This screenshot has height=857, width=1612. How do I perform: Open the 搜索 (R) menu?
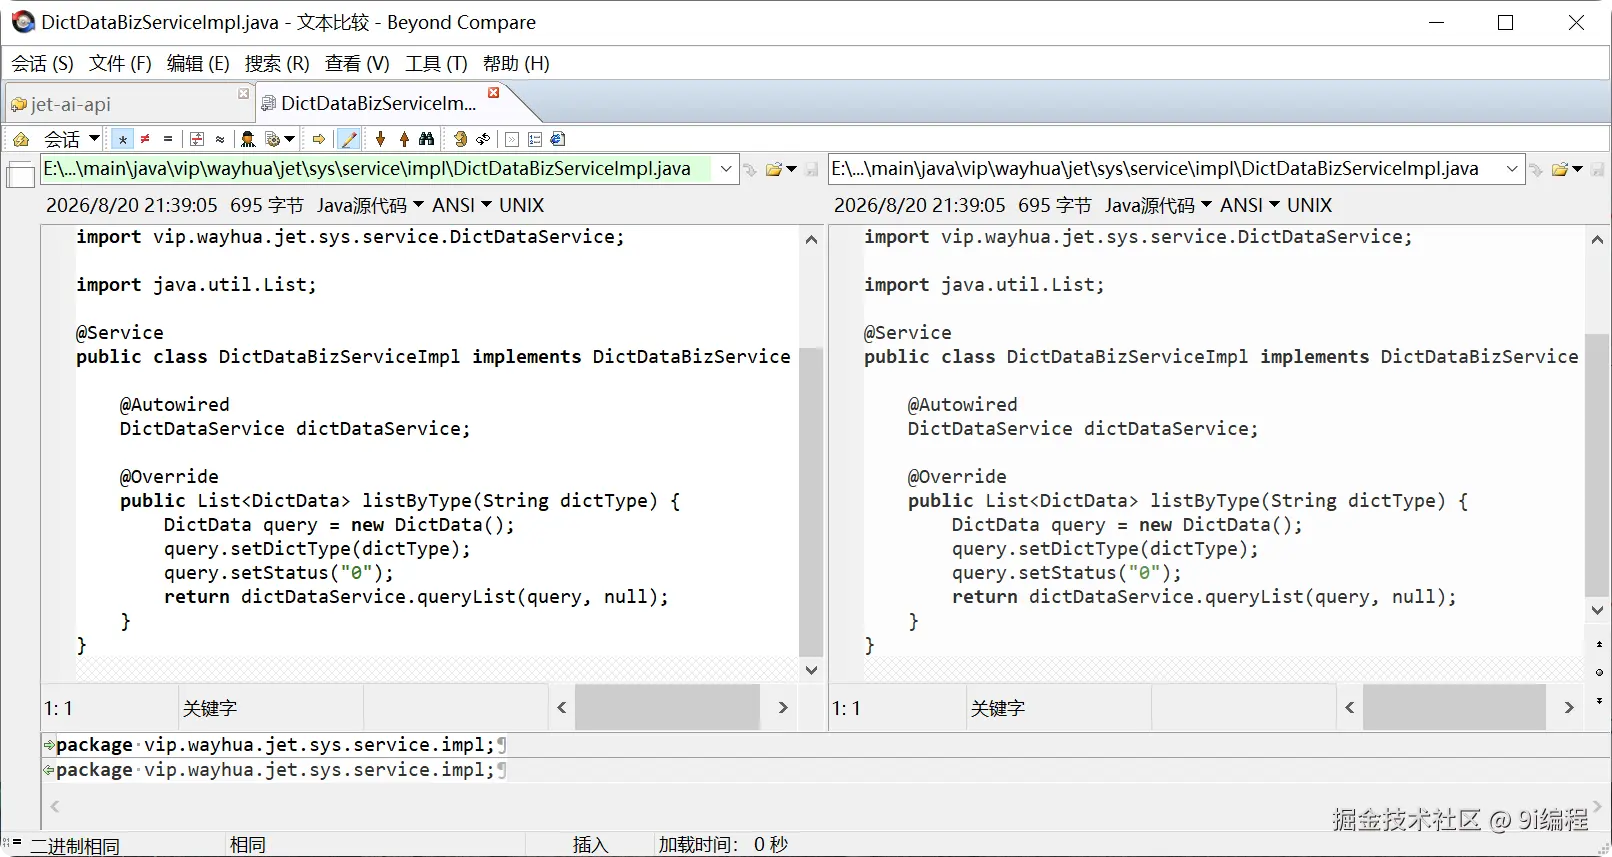pyautogui.click(x=277, y=63)
